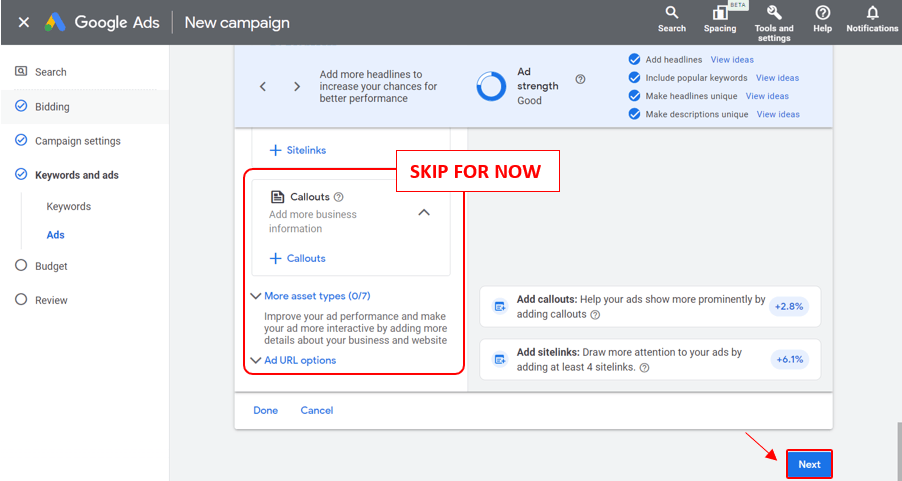Open the Keywords sub-step
902x481 pixels.
pos(68,207)
